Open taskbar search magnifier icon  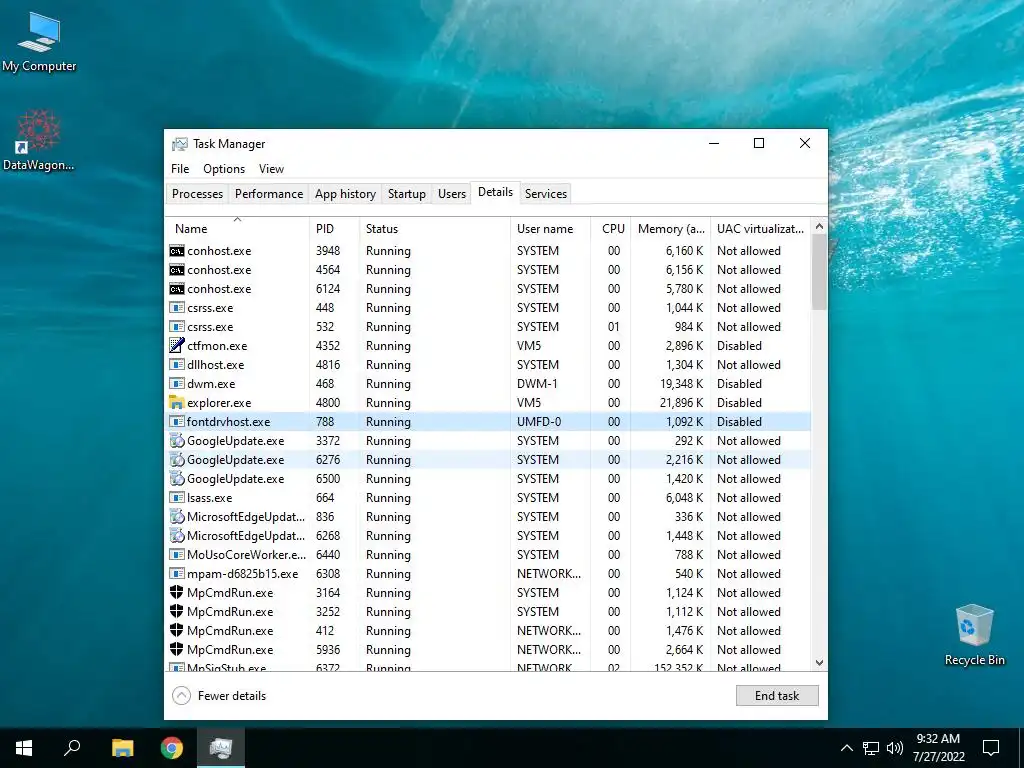[72, 748]
